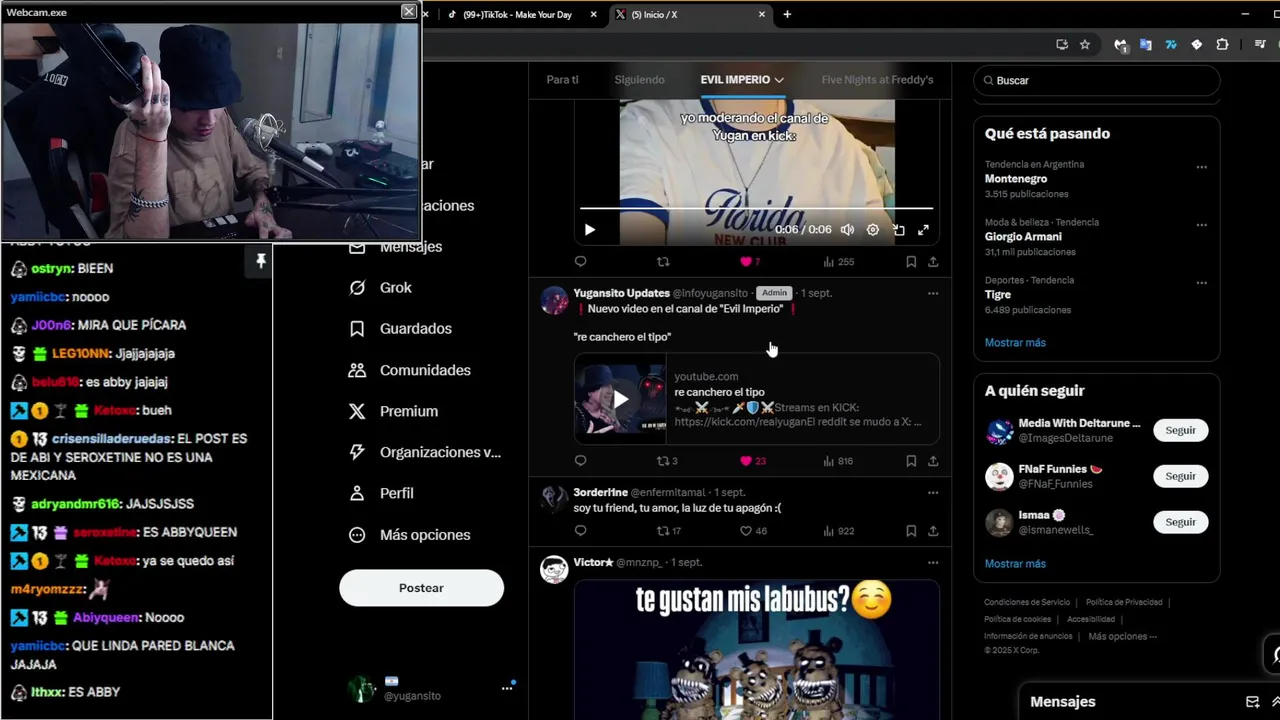1280x720 pixels.
Task: Open account menu dots next to @yugansito
Action: tap(507, 688)
